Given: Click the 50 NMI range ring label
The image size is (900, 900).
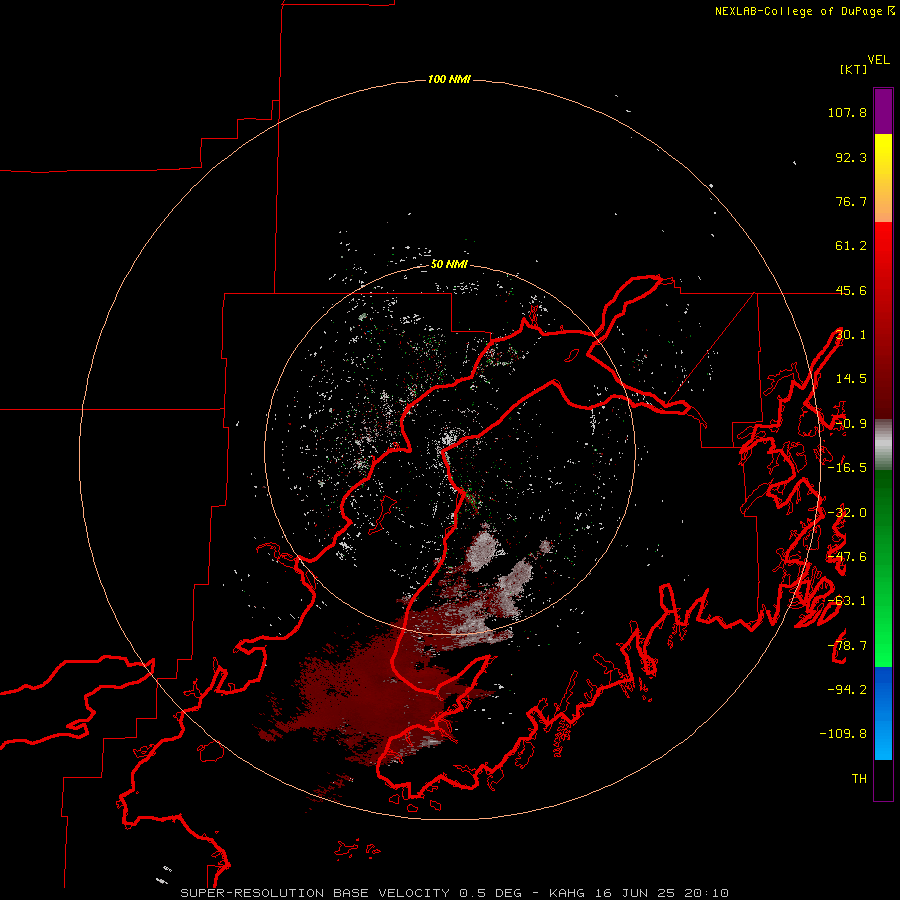Looking at the screenshot, I should pos(449,264).
